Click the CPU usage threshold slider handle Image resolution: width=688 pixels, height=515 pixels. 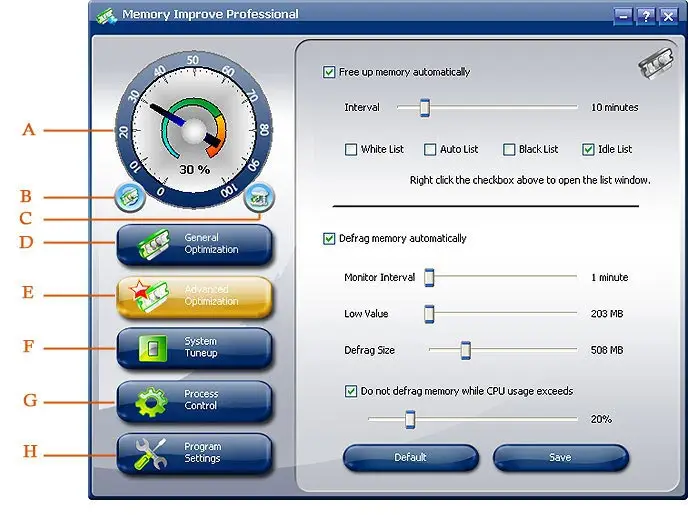click(410, 419)
